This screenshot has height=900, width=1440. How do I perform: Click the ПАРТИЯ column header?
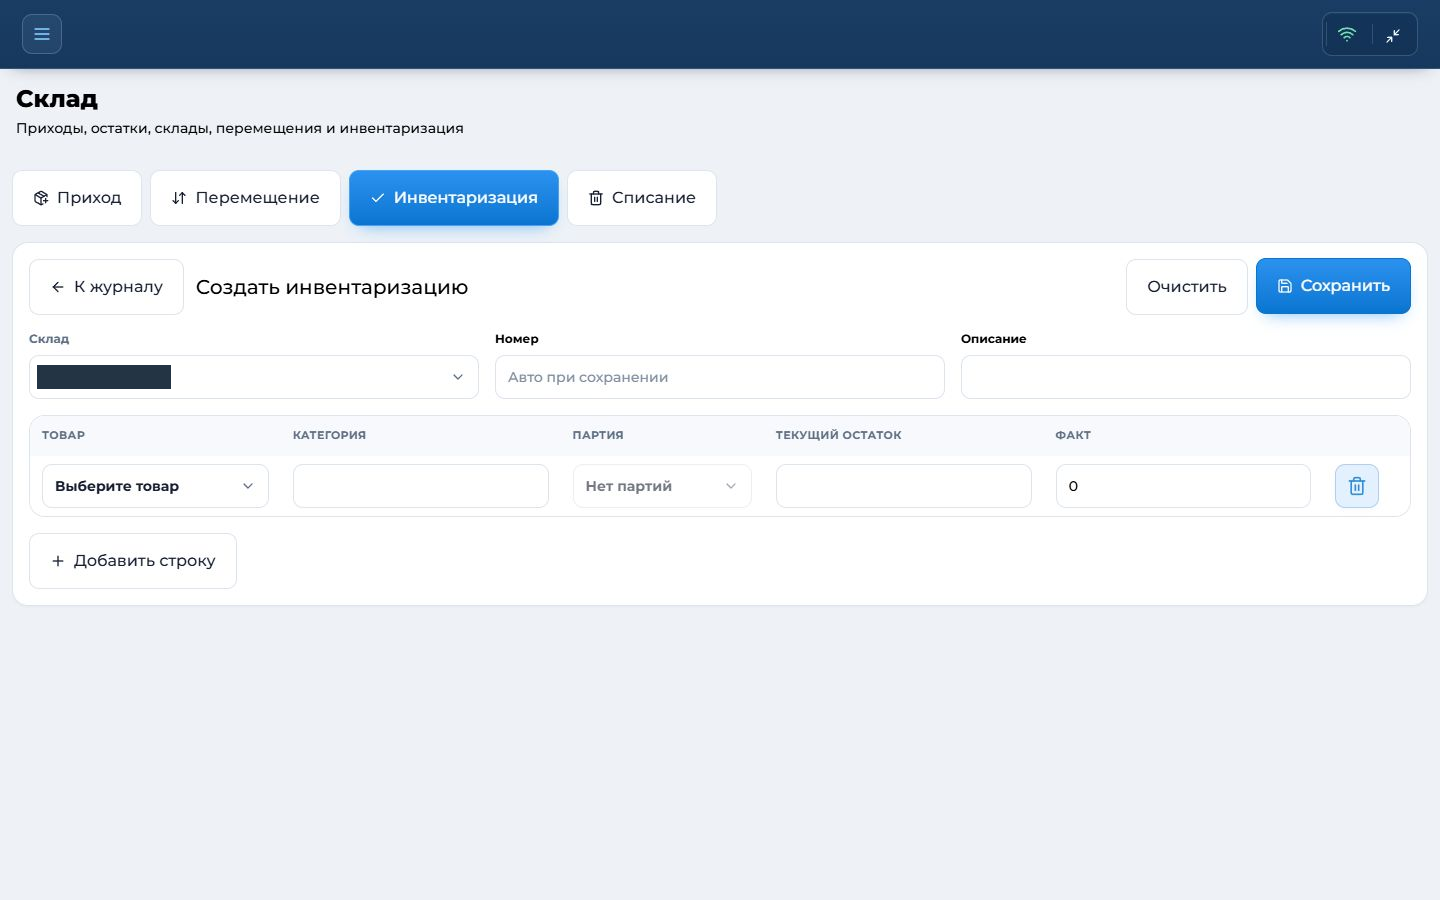tap(598, 435)
